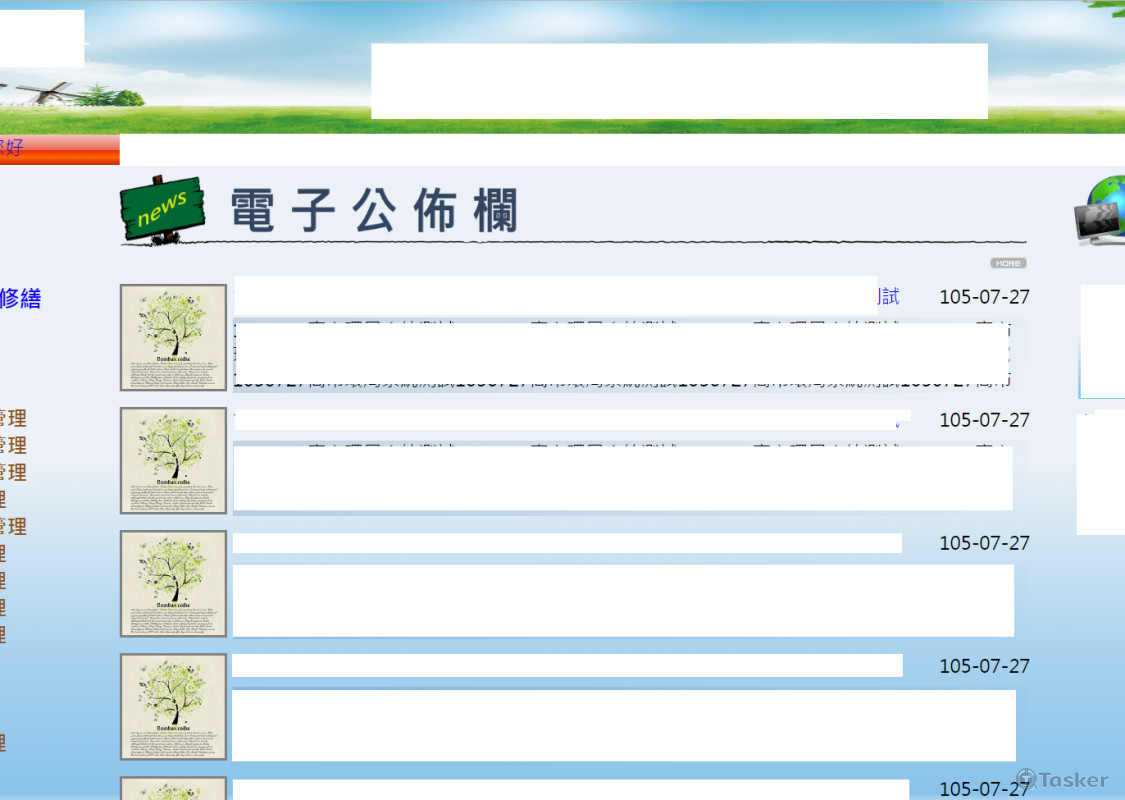The image size is (1125, 800).
Task: Open the globe and monitor icon
Action: 1098,210
